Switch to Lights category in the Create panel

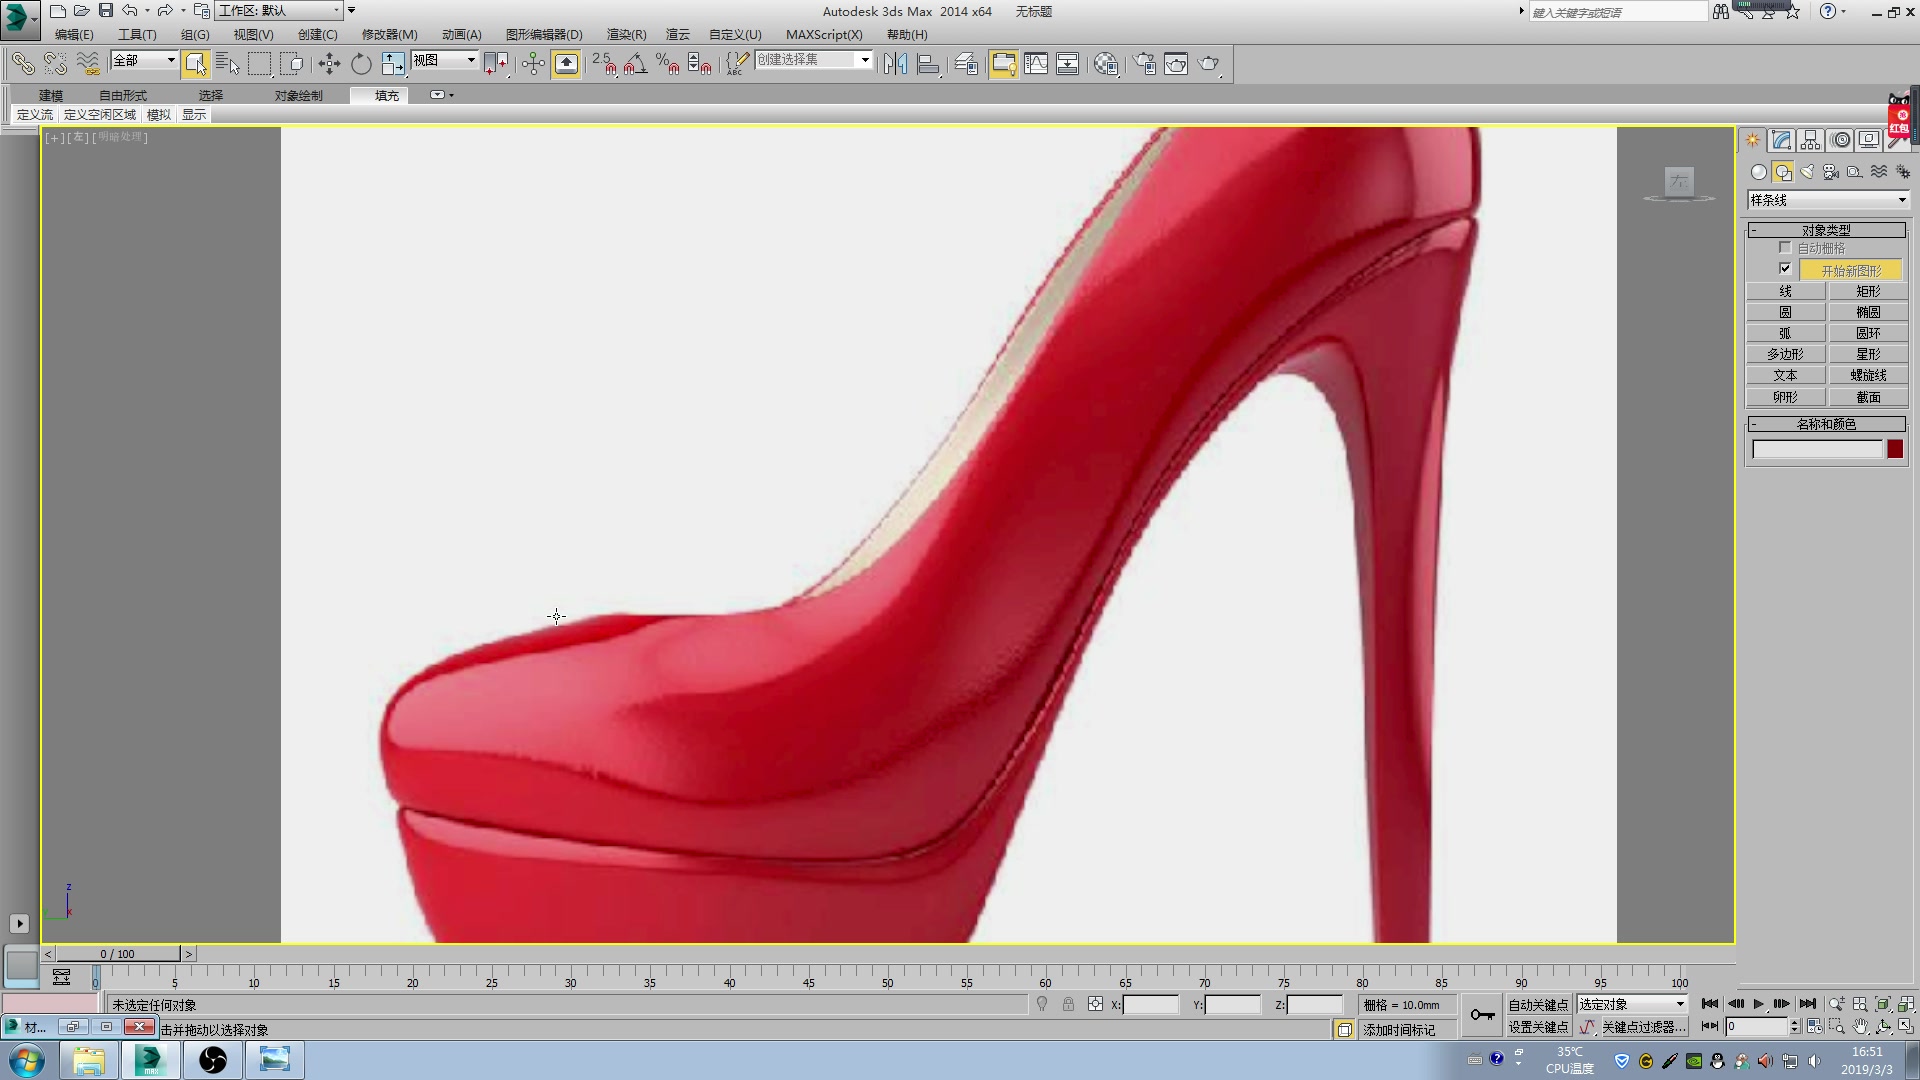[1807, 172]
